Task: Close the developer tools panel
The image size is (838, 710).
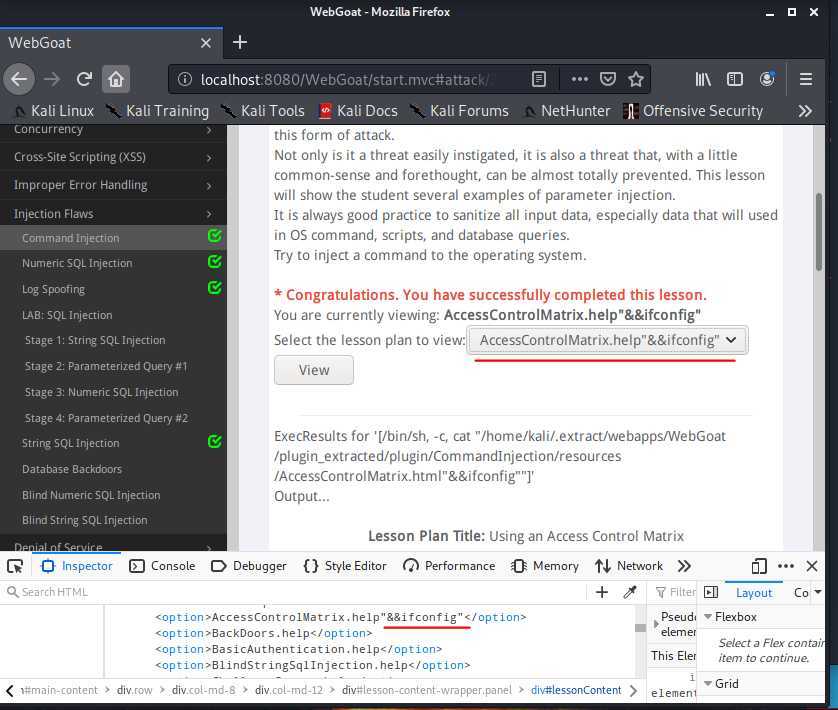Action: 812,566
